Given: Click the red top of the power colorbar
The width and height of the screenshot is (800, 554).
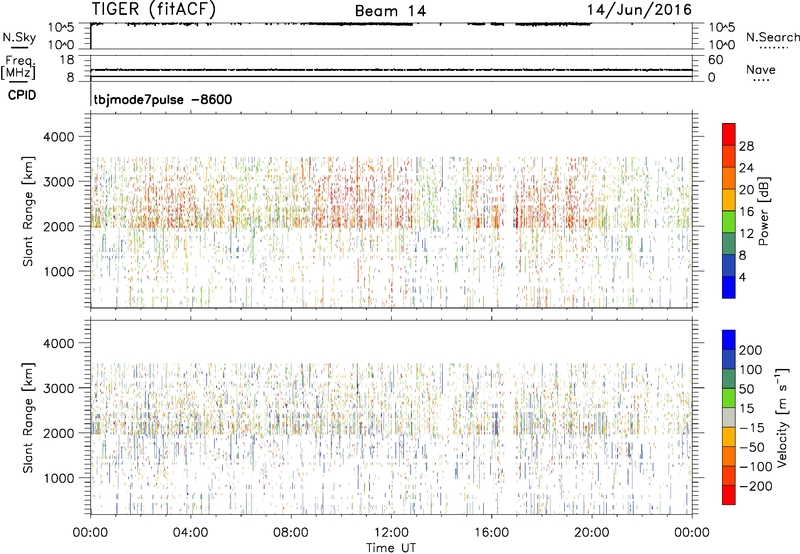Looking at the screenshot, I should tap(729, 134).
